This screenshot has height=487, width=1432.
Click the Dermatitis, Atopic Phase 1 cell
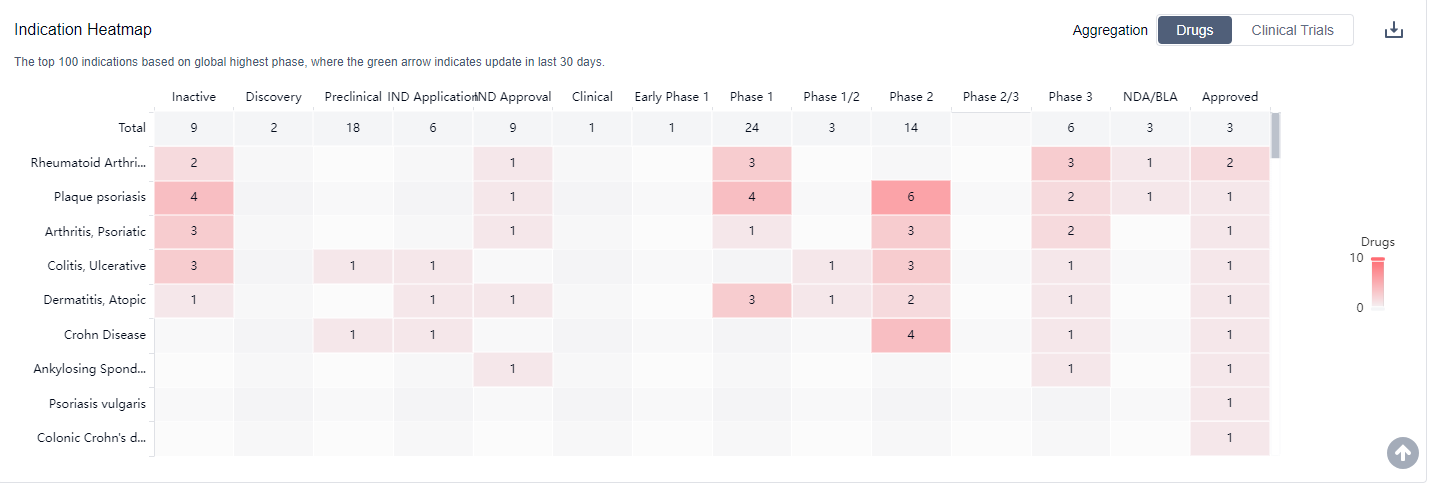[x=751, y=300]
